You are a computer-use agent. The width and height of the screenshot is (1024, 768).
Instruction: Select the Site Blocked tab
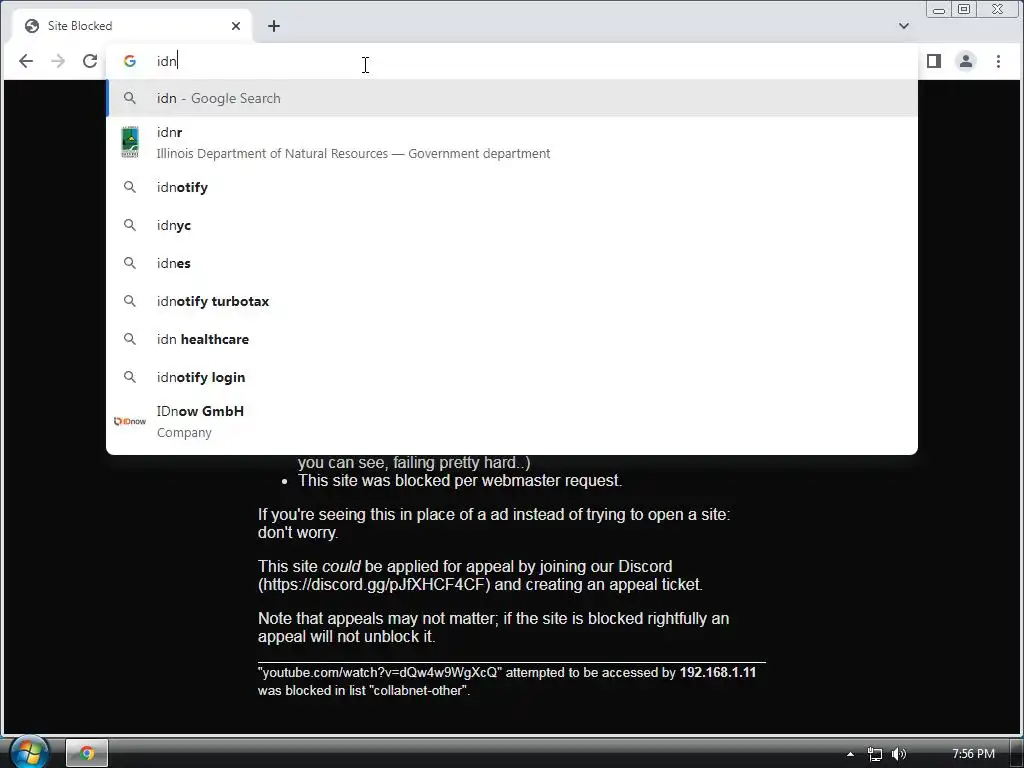[131, 26]
